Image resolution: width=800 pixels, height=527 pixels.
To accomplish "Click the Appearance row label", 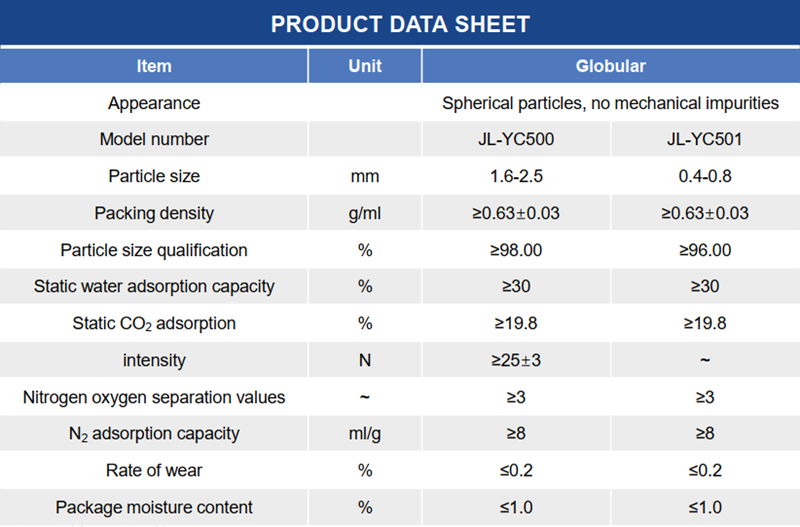I will tap(154, 103).
